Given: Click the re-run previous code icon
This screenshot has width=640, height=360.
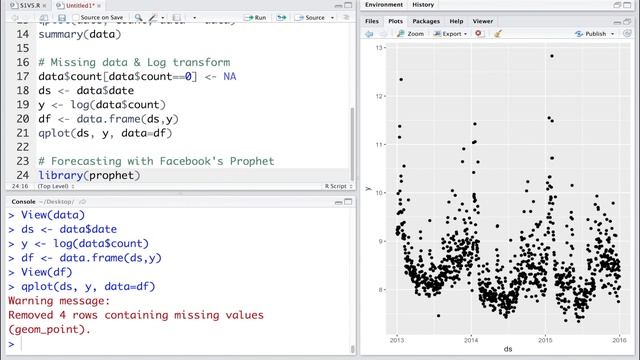Looking at the screenshot, I should (x=281, y=18).
